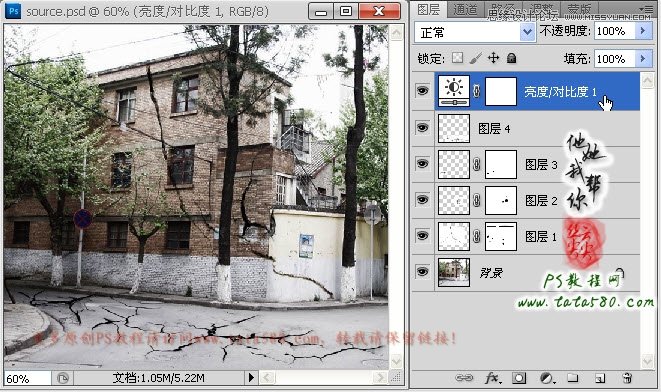Click the 图层 4 layer thumbnail
This screenshot has width=661, height=392.
pyautogui.click(x=454, y=128)
